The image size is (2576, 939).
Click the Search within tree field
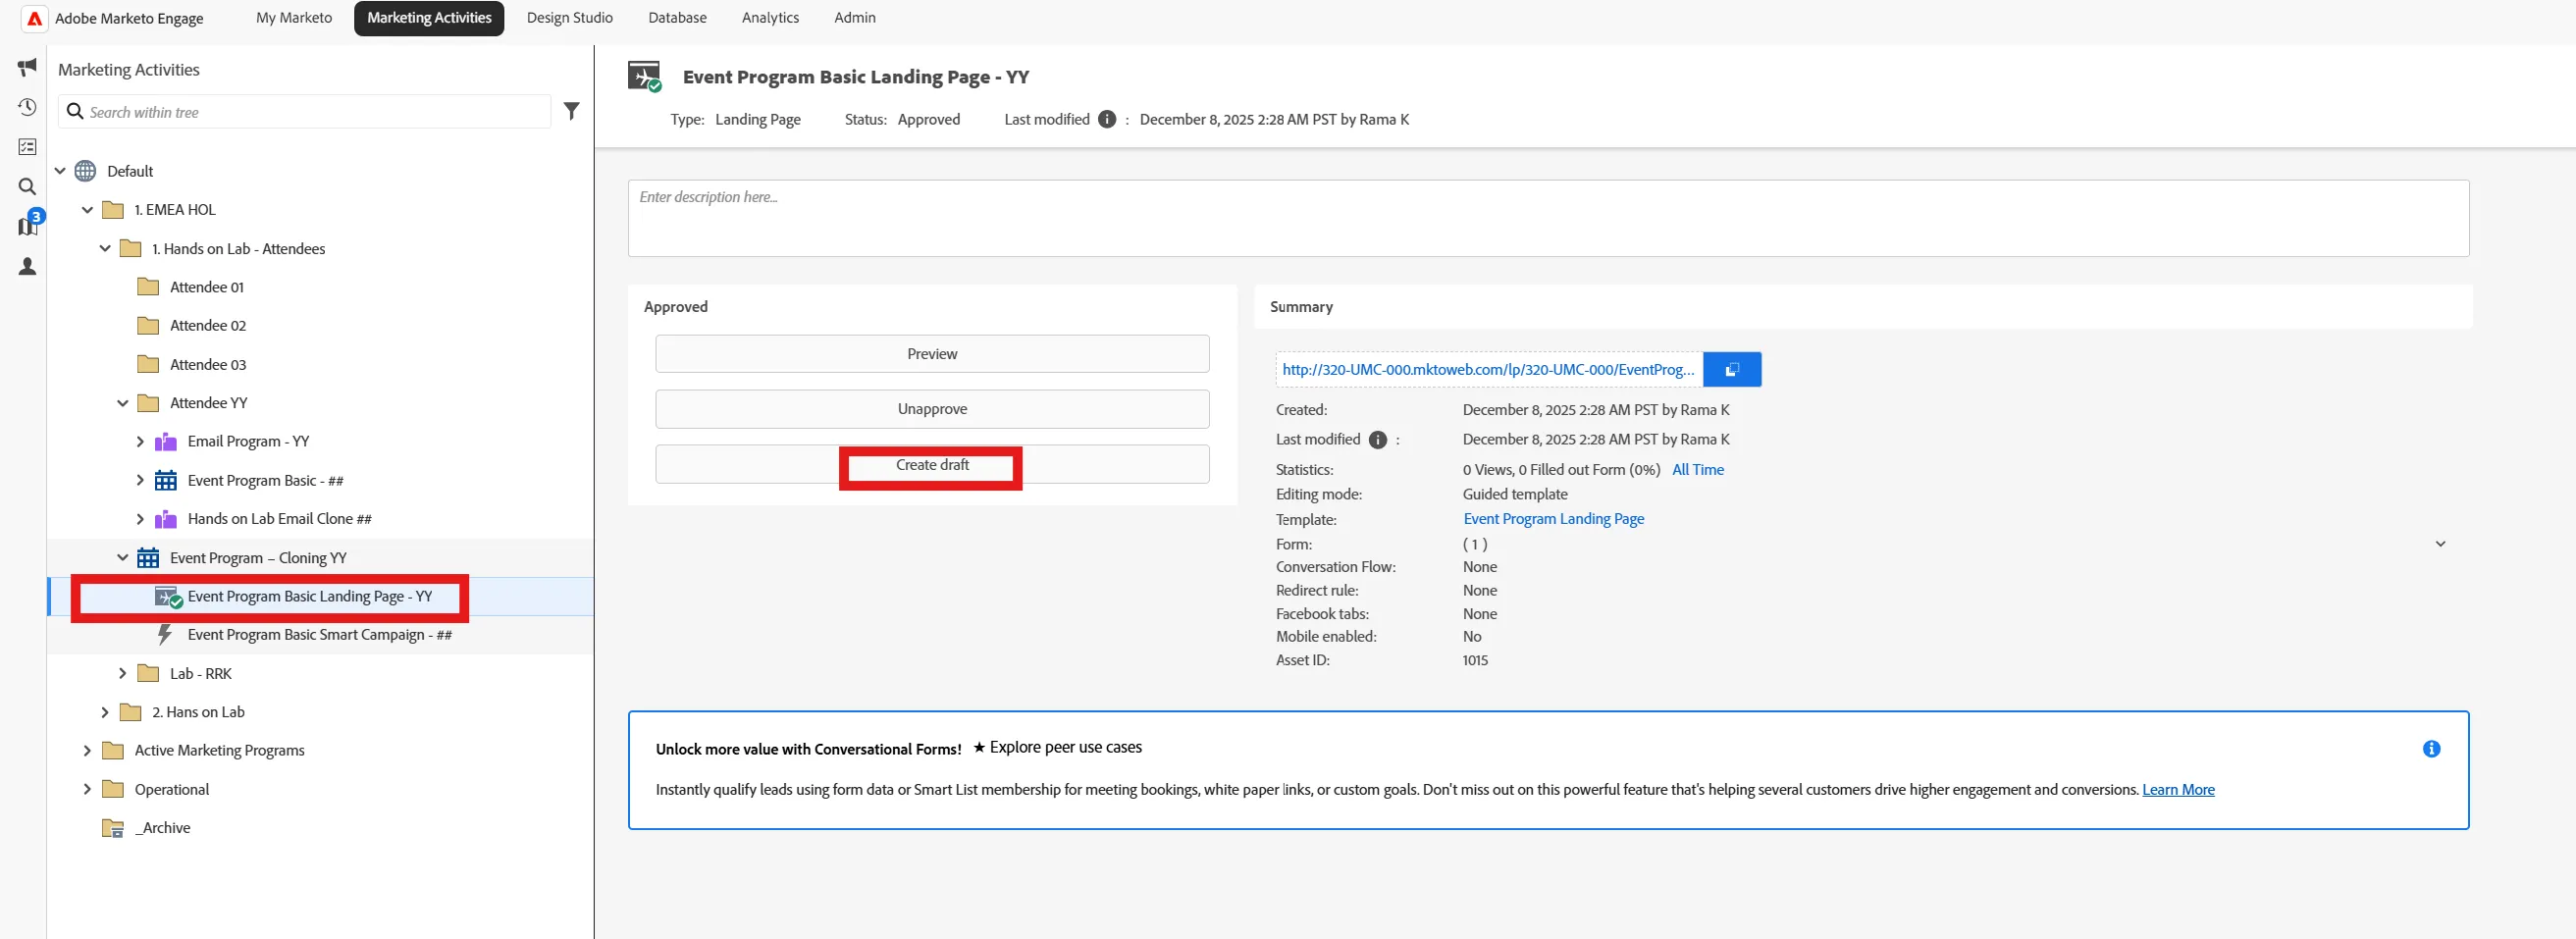pos(305,112)
